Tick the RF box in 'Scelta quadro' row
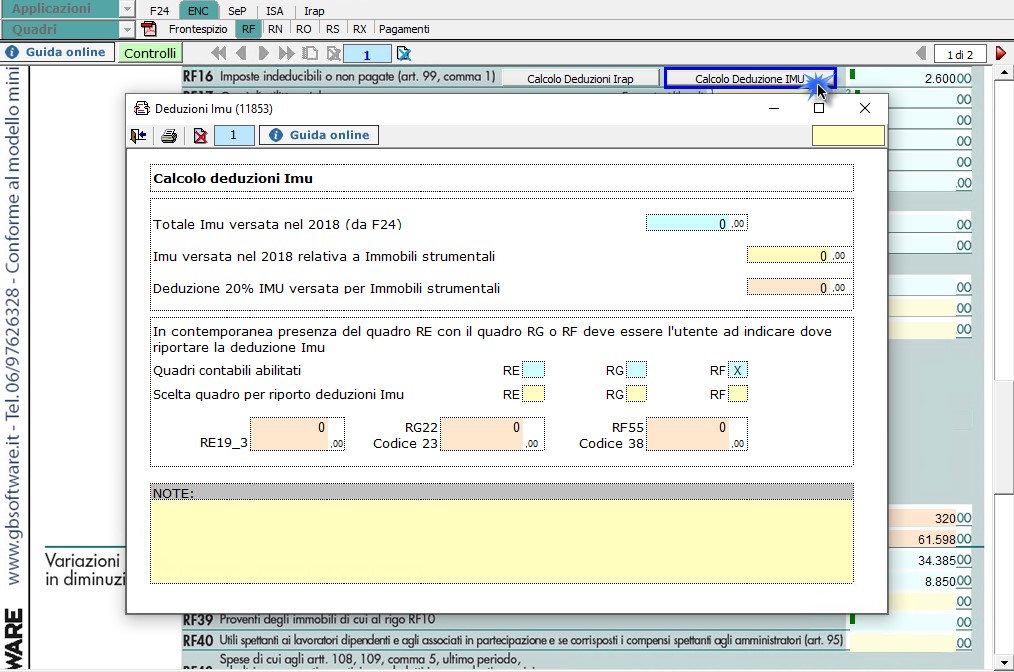 (x=738, y=394)
